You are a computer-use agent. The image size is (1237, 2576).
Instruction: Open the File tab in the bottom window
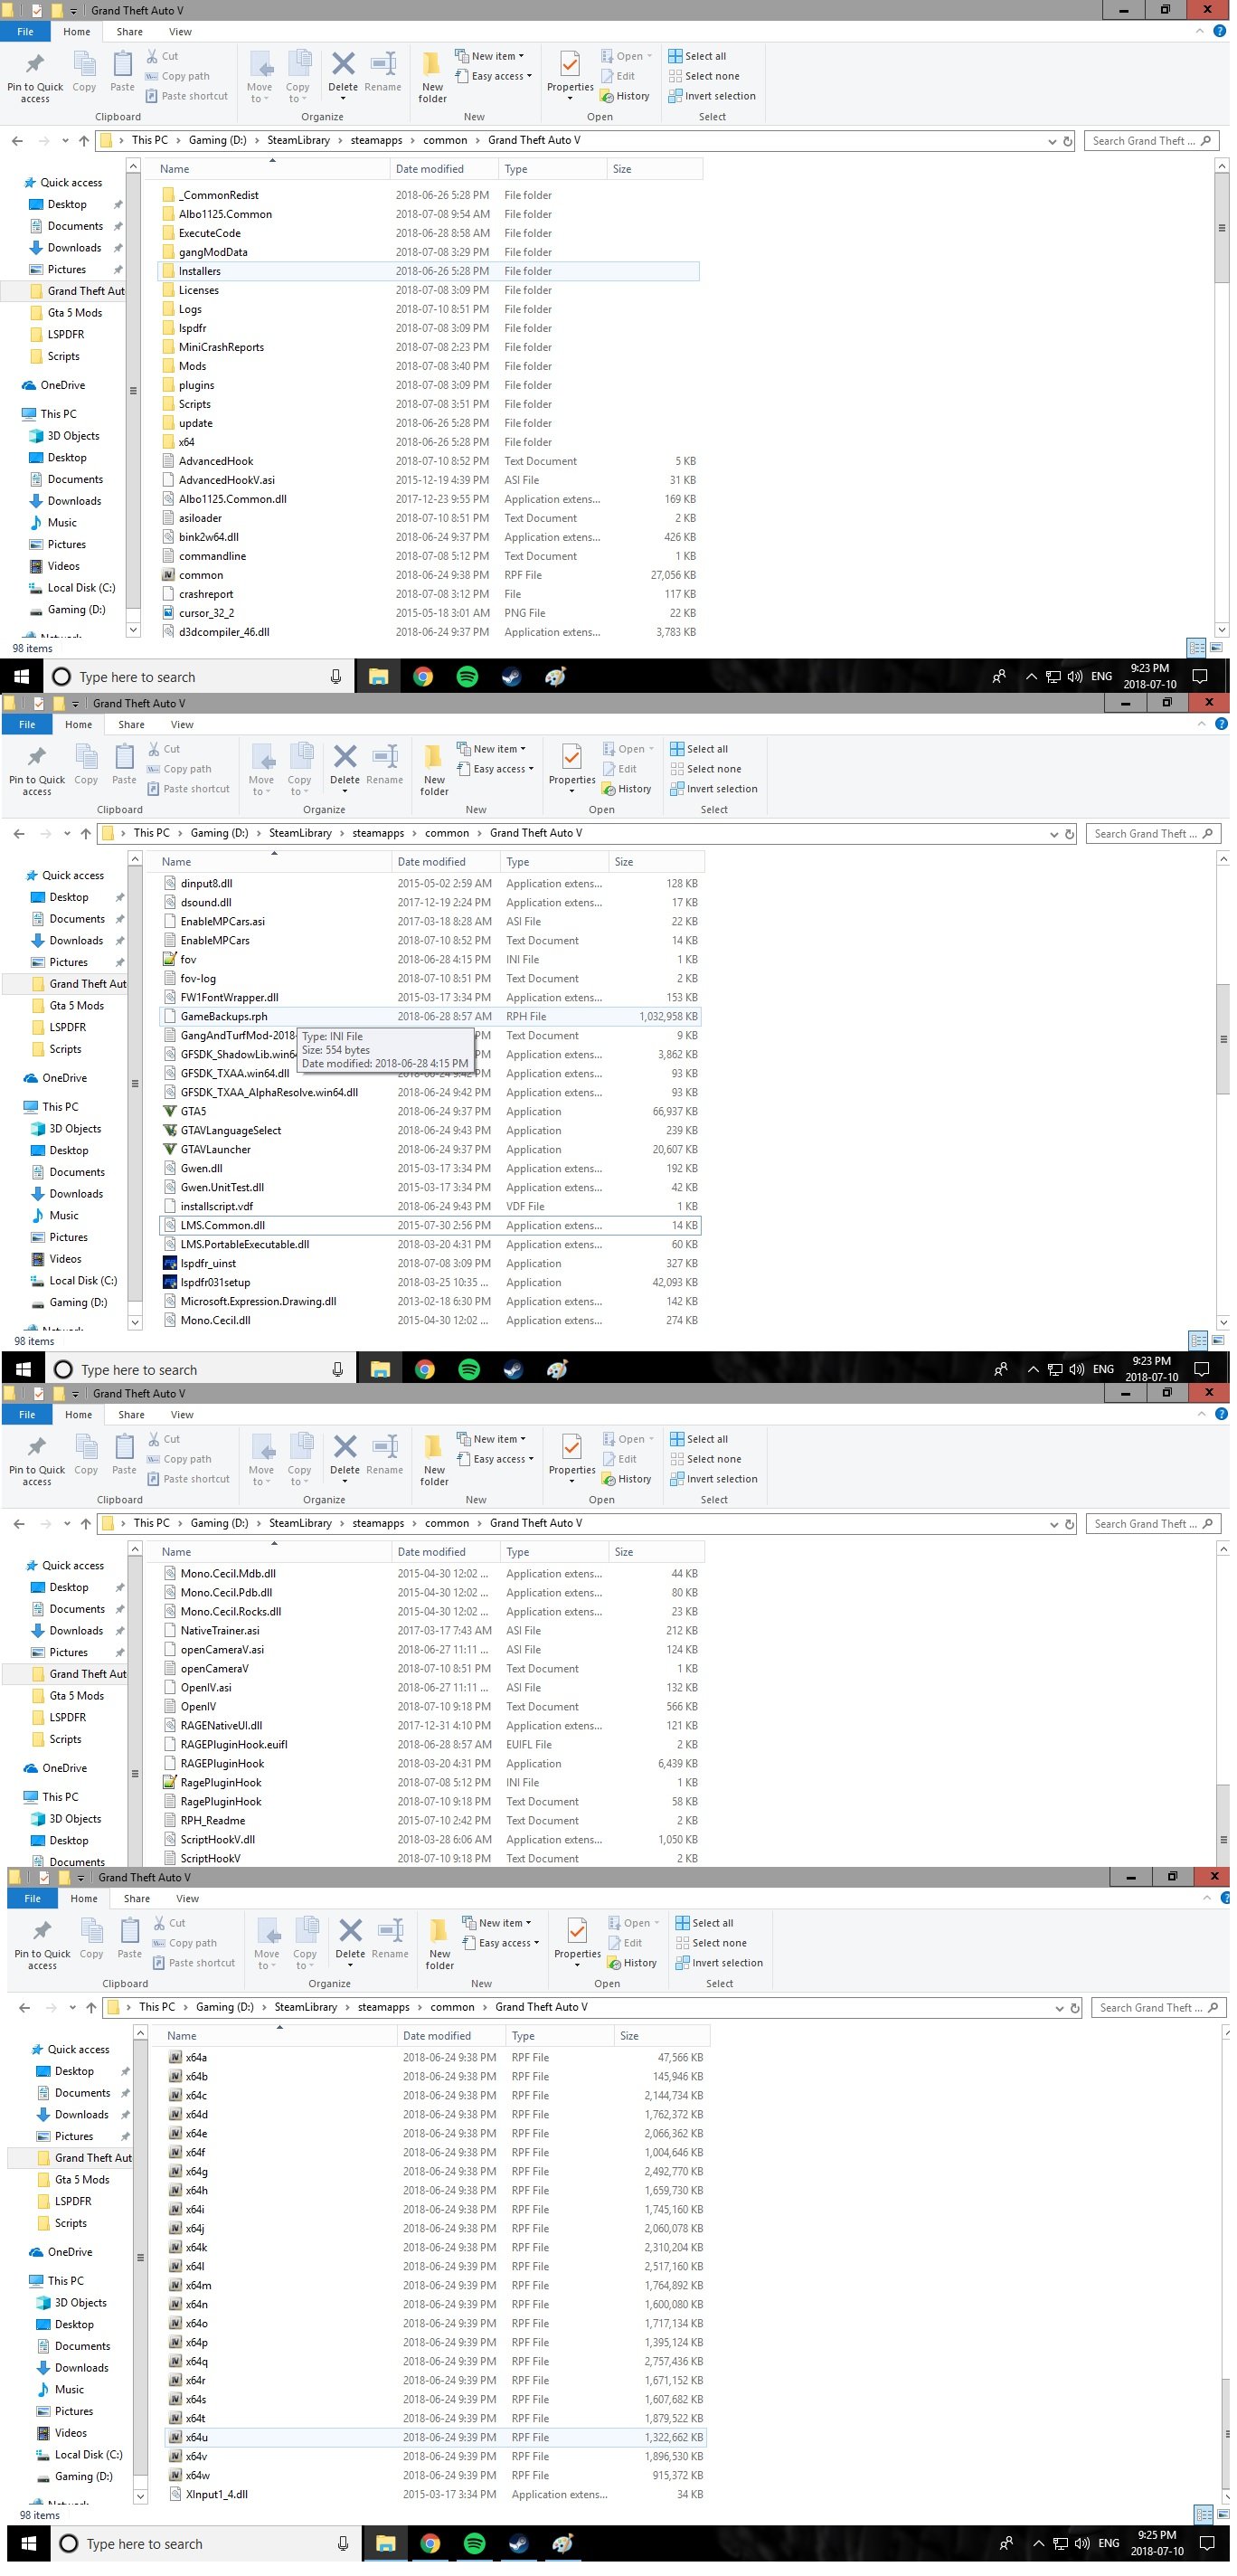click(x=32, y=1899)
